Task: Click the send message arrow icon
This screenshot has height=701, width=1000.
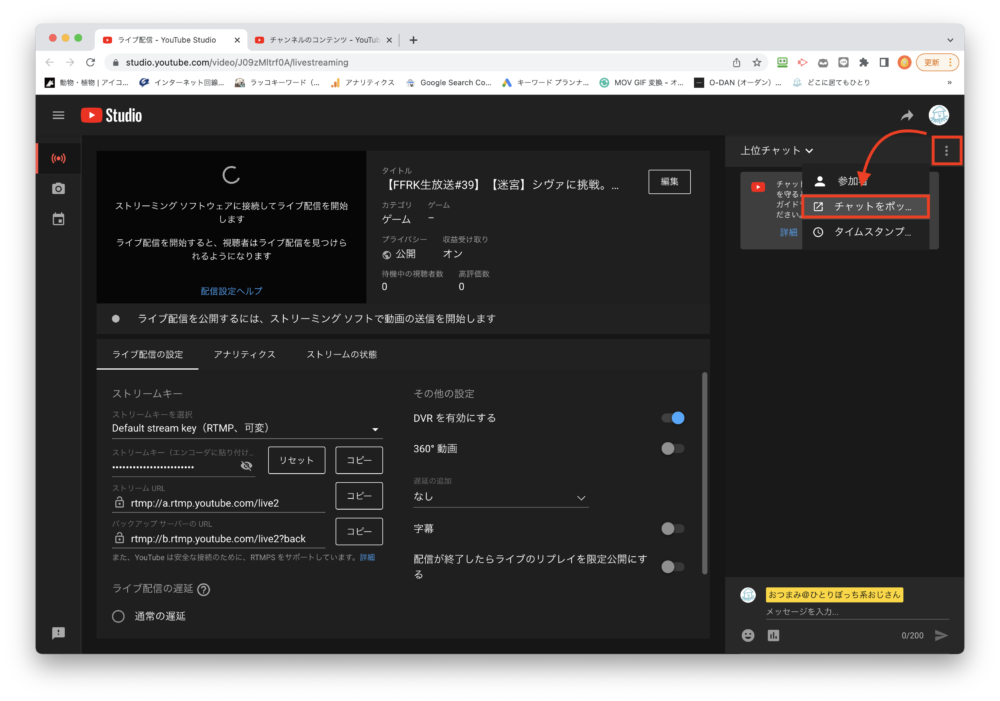Action: (x=940, y=635)
